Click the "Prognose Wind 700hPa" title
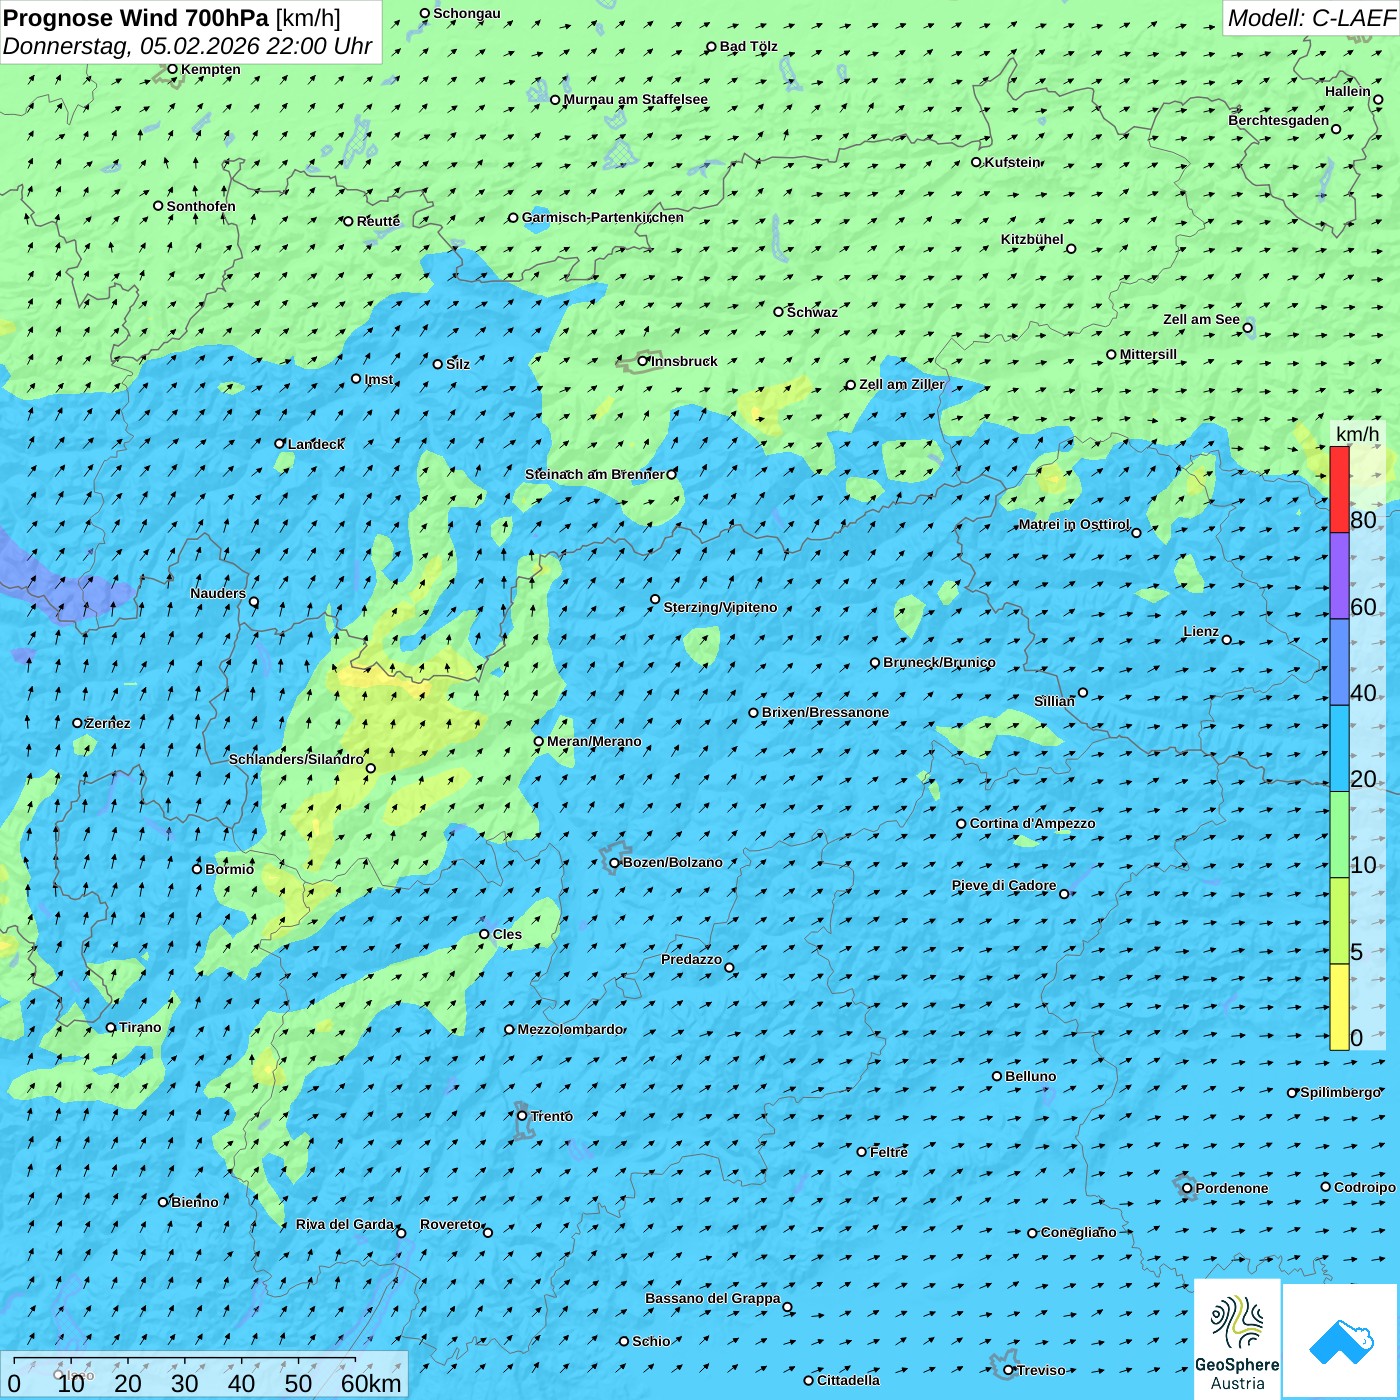The height and width of the screenshot is (1400, 1400). 136,17
